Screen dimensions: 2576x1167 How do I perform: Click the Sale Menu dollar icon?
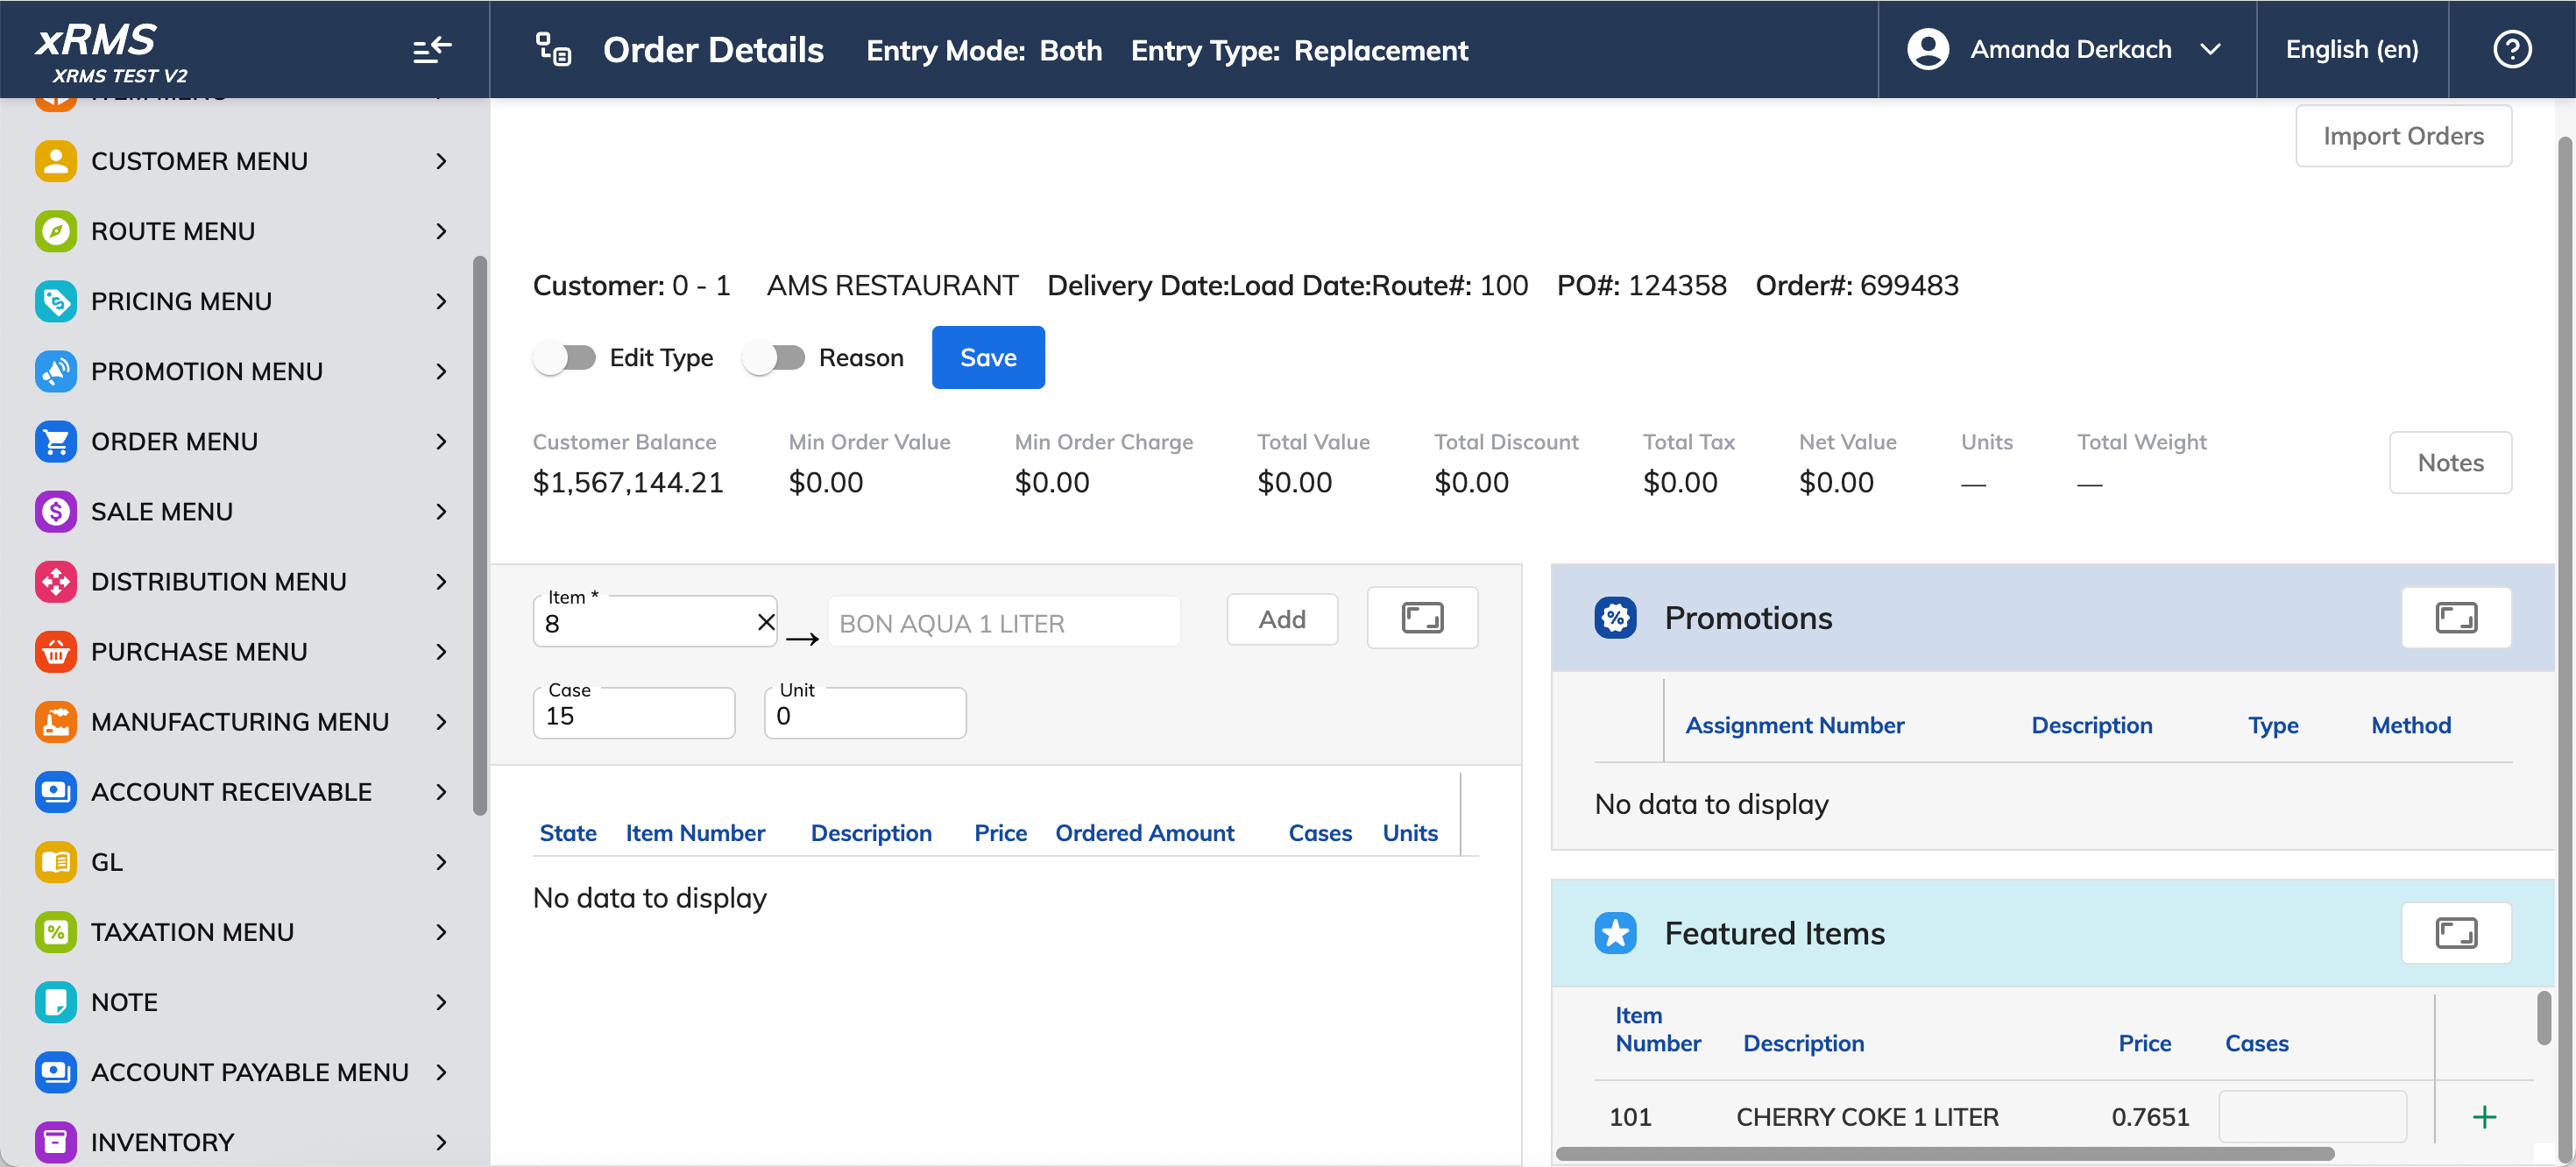(56, 511)
